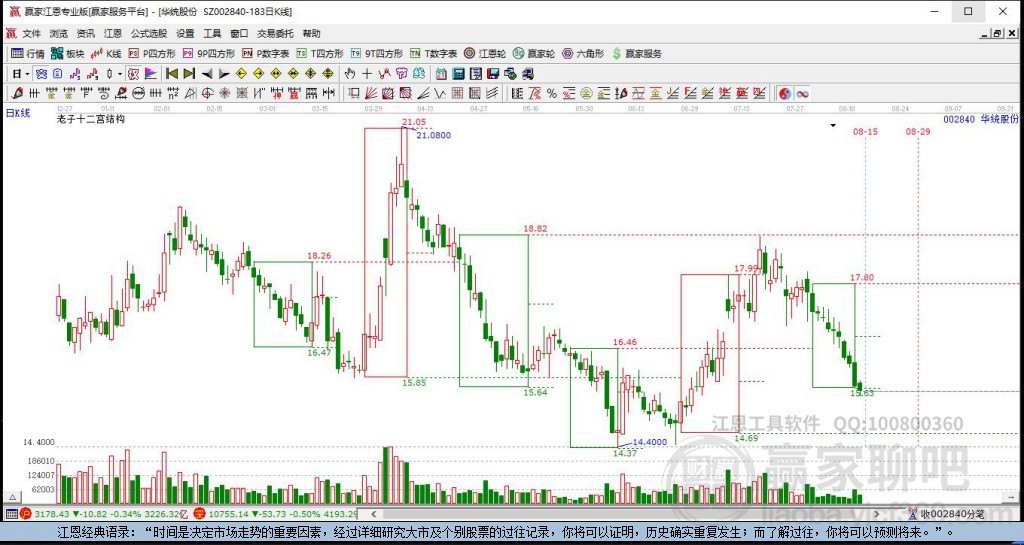The image size is (1024, 545).
Task: Click the 08-29 date marker
Action: pyautogui.click(x=918, y=131)
